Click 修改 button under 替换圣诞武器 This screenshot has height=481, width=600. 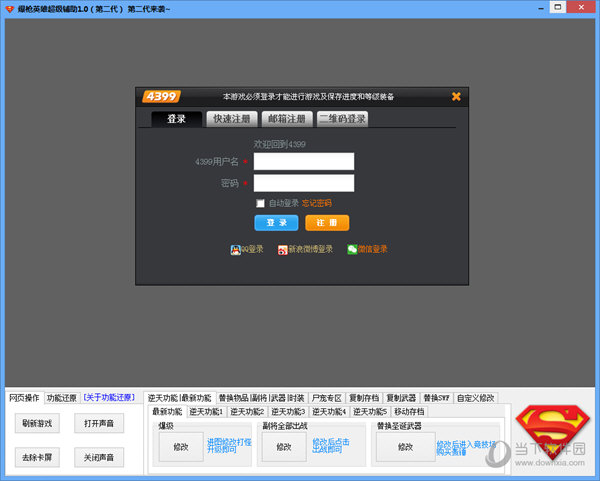(406, 447)
